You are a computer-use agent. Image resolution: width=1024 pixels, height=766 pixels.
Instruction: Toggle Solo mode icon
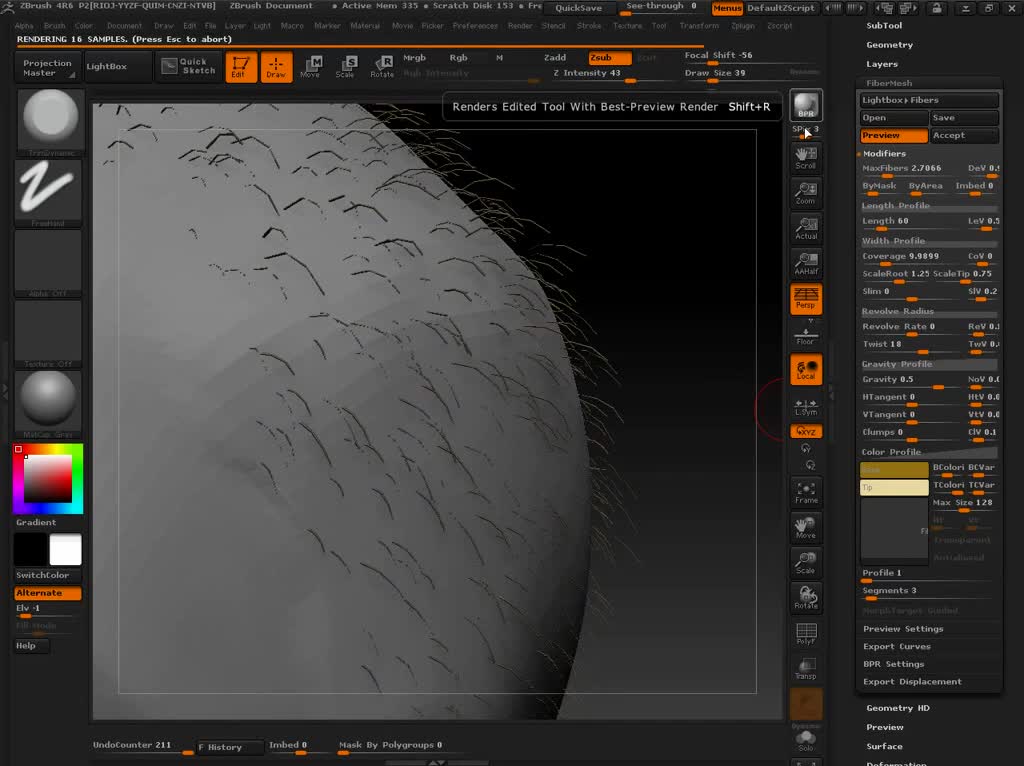[x=806, y=741]
